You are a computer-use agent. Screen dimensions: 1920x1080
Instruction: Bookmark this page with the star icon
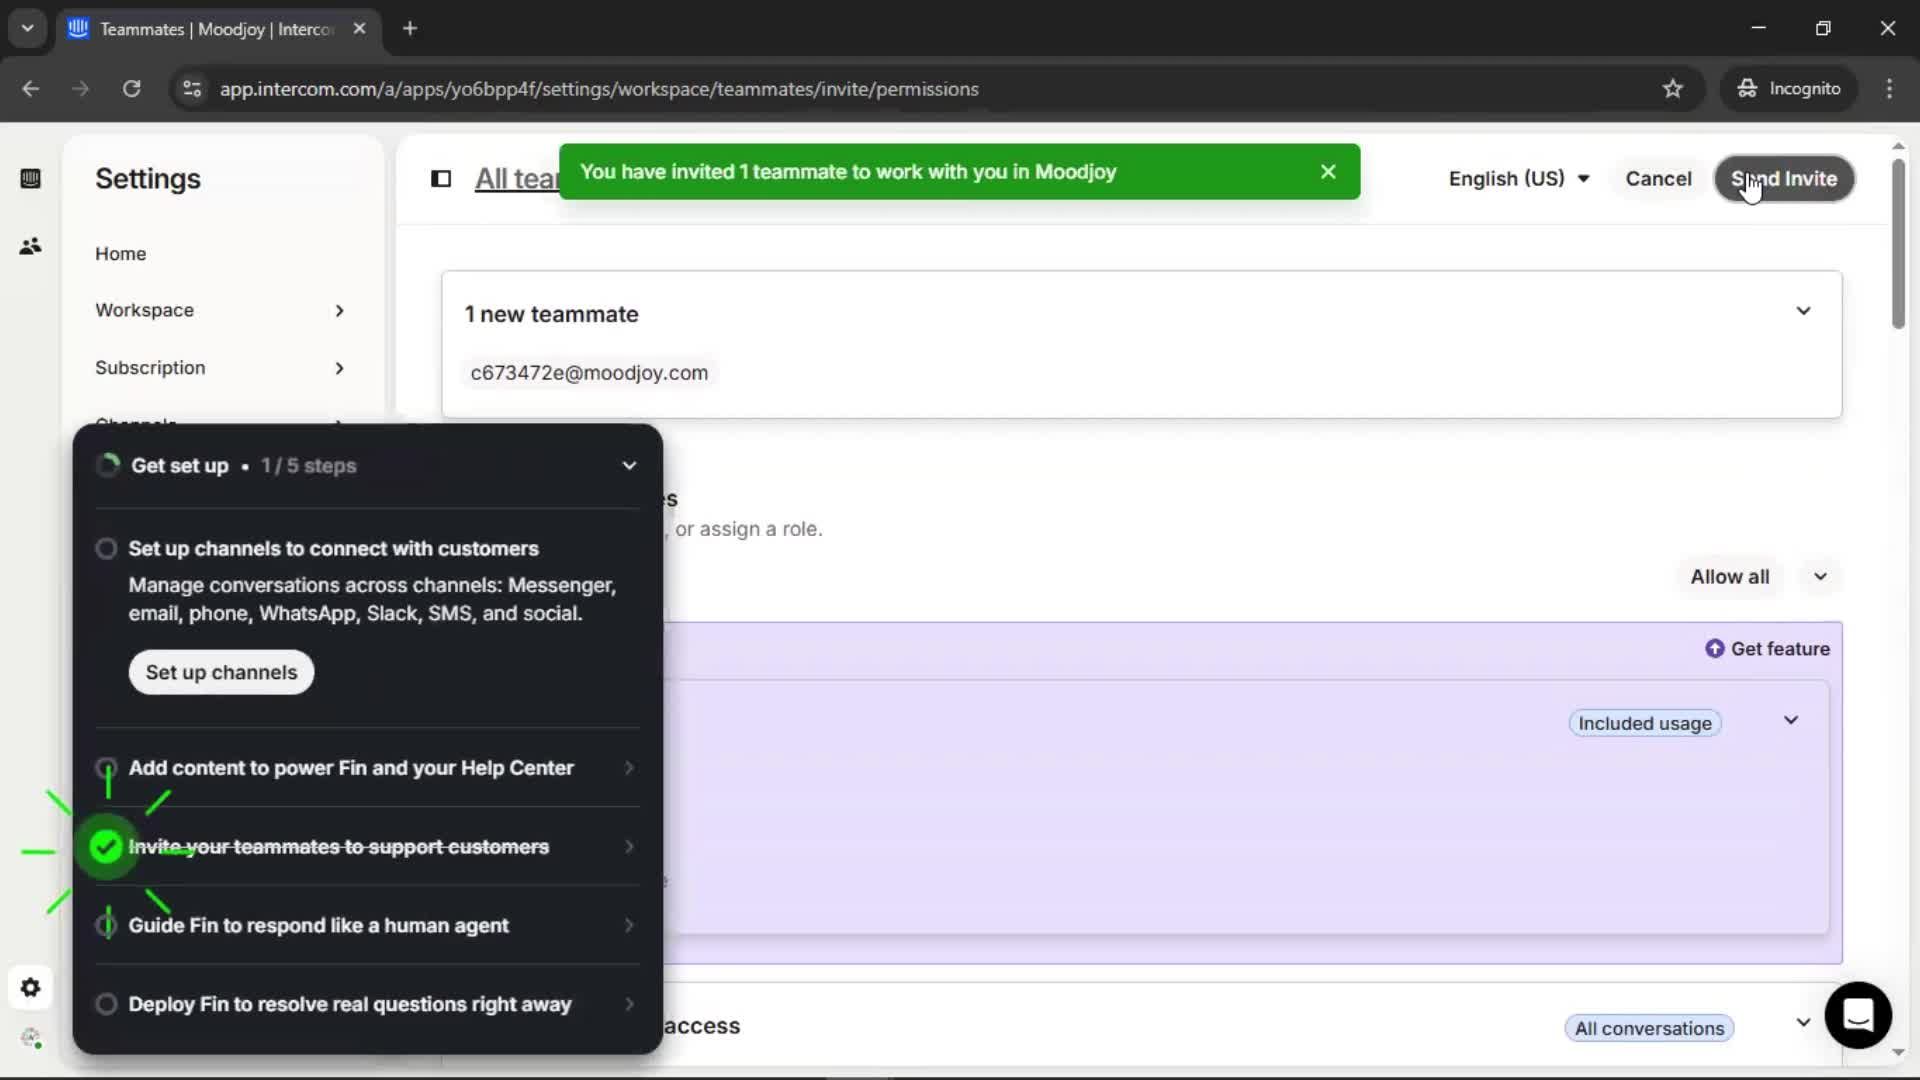pos(1673,89)
